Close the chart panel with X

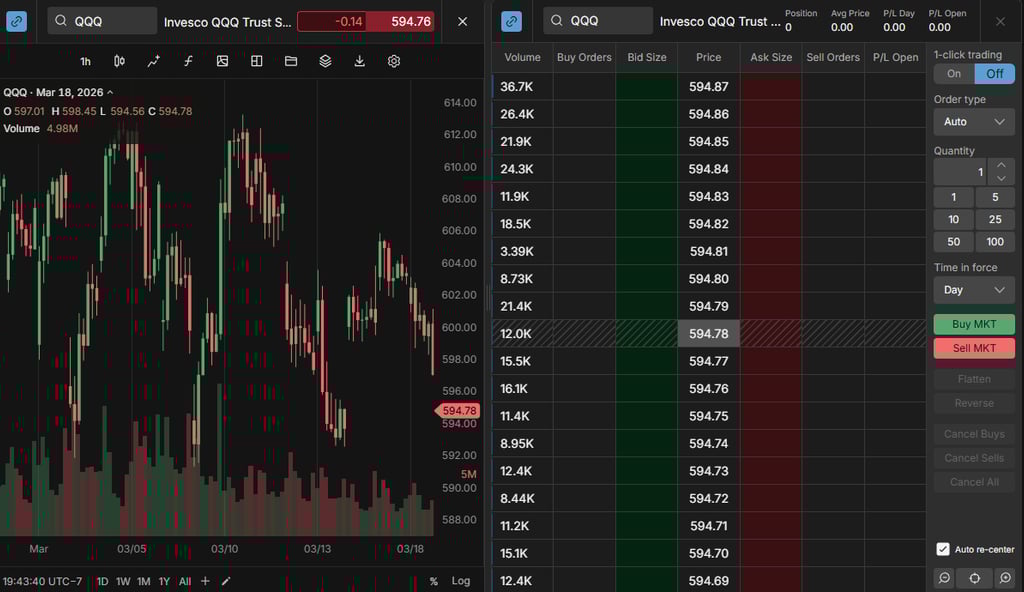coord(462,22)
